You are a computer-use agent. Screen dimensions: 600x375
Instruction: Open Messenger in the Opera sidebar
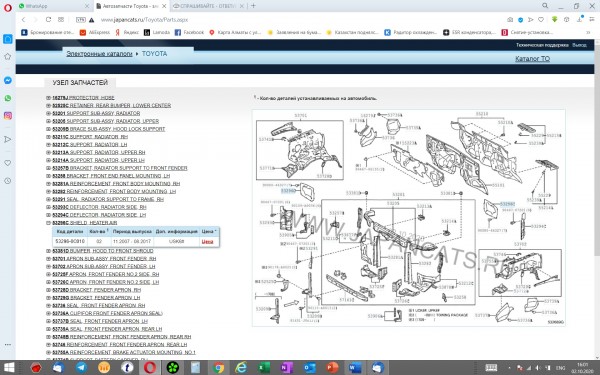click(x=8, y=80)
